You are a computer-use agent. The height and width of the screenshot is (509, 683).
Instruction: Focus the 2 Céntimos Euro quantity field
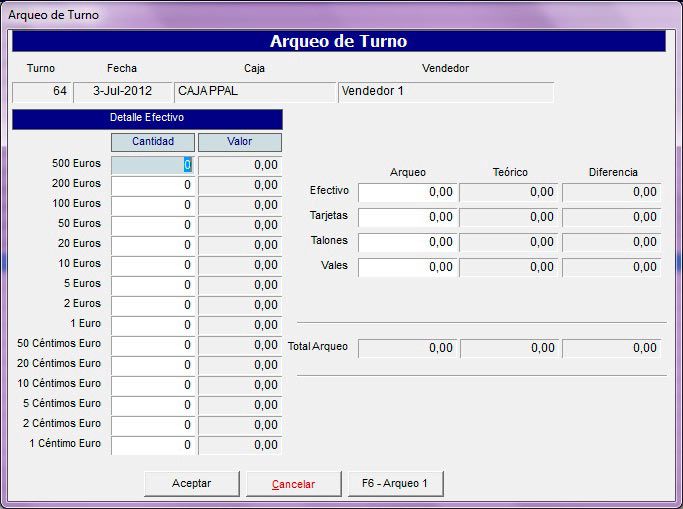point(153,425)
